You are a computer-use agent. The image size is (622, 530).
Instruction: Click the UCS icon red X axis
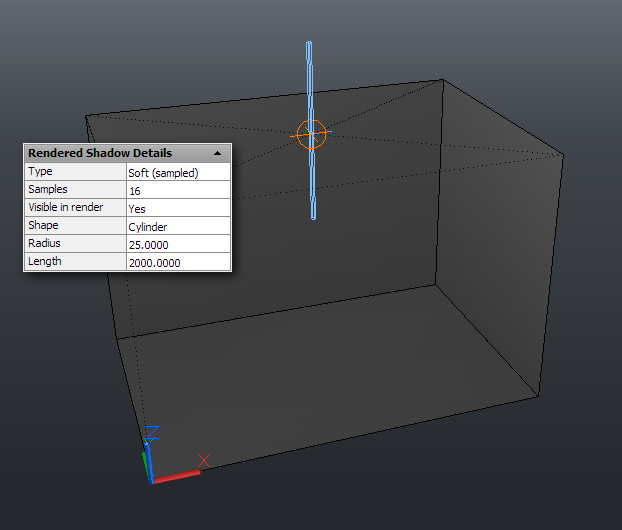point(177,476)
